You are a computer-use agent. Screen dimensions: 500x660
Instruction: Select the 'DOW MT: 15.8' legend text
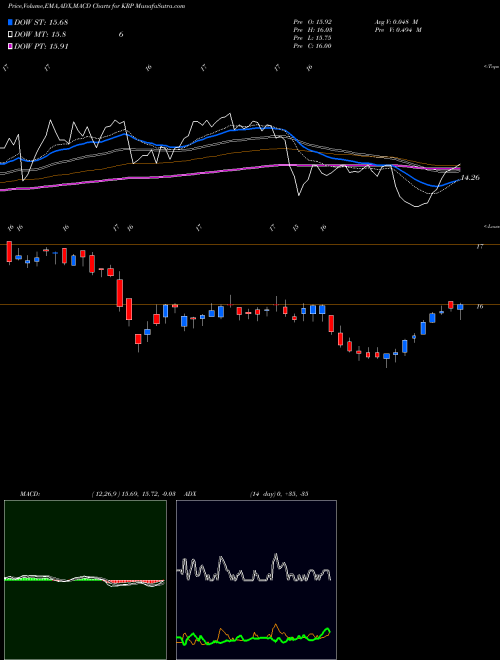point(40,35)
